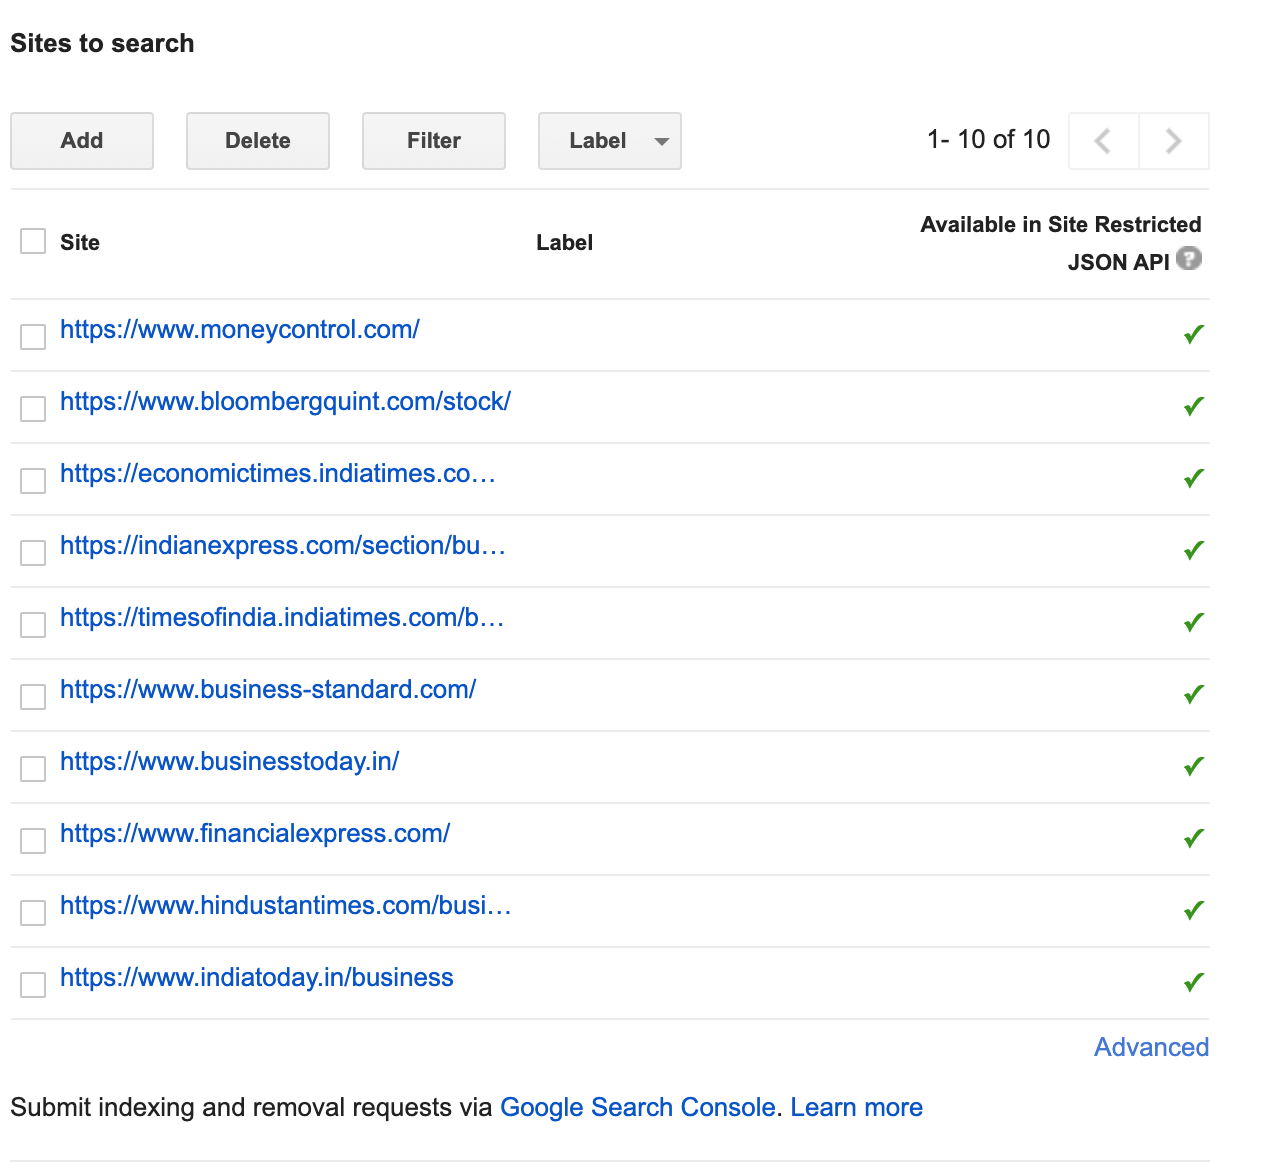1280x1162 pixels.
Task: Open the Filter option
Action: pyautogui.click(x=434, y=141)
